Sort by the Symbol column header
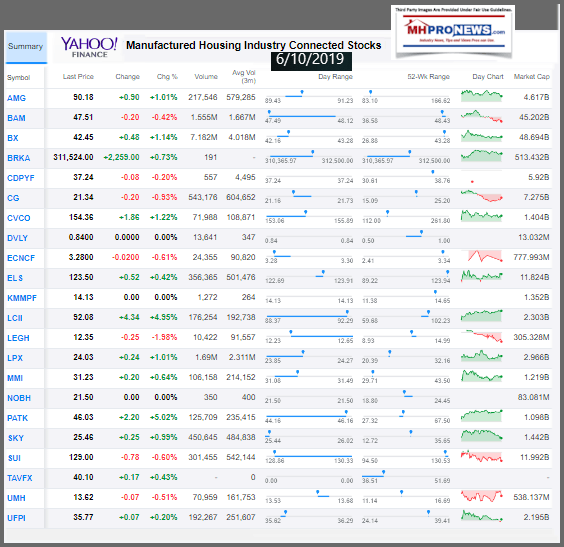 tap(18, 78)
